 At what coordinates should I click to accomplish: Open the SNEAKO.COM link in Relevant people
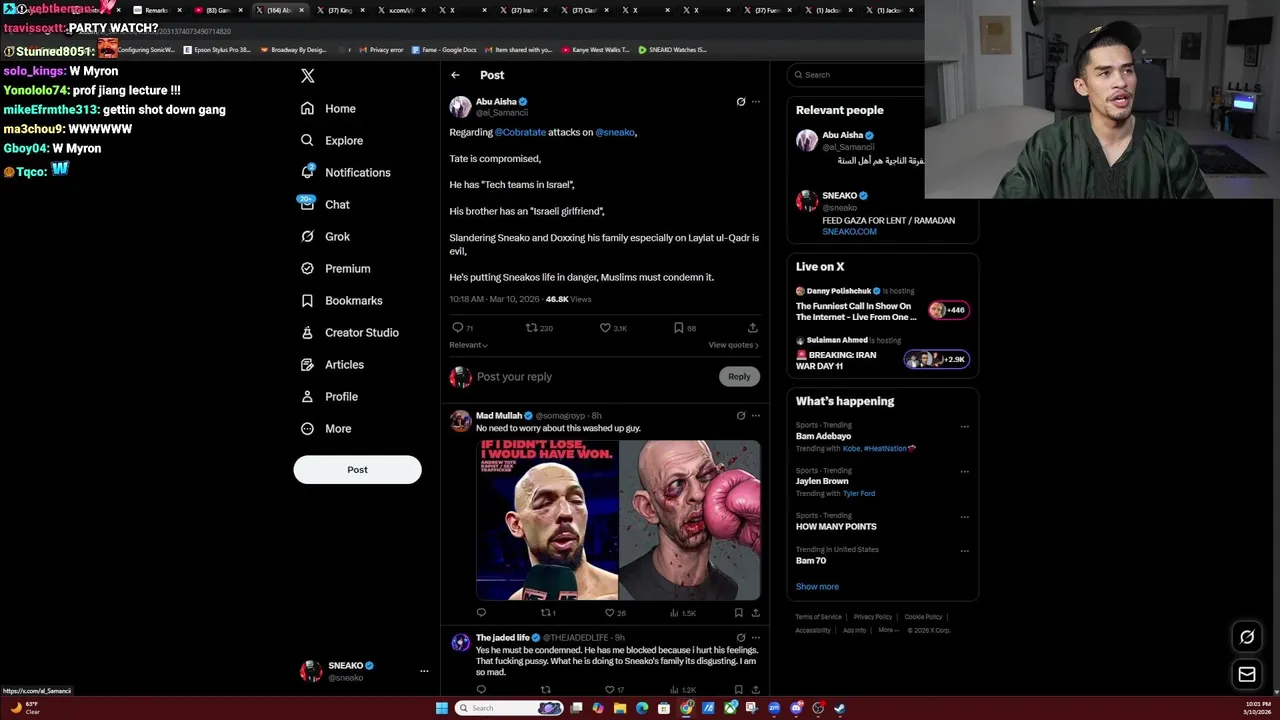[x=849, y=231]
